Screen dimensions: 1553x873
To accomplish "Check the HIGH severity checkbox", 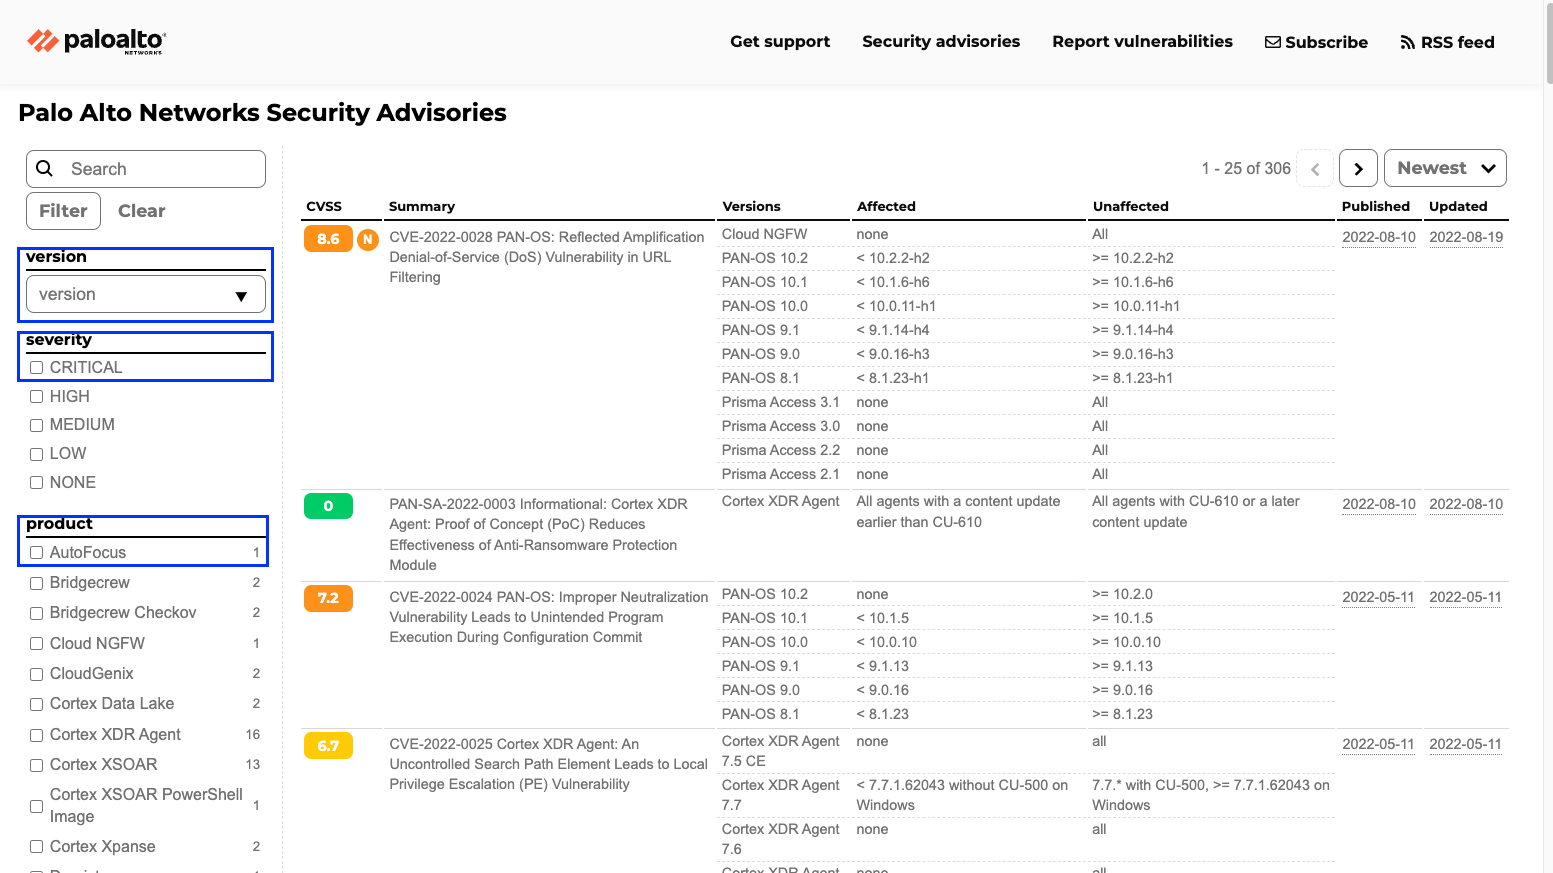I will [x=37, y=397].
